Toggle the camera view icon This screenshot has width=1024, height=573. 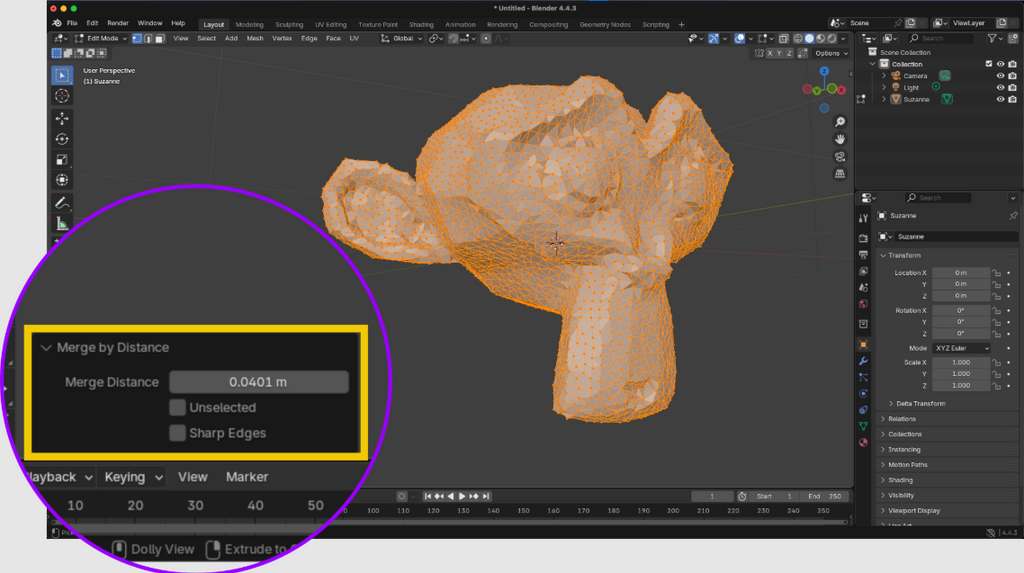[x=840, y=157]
